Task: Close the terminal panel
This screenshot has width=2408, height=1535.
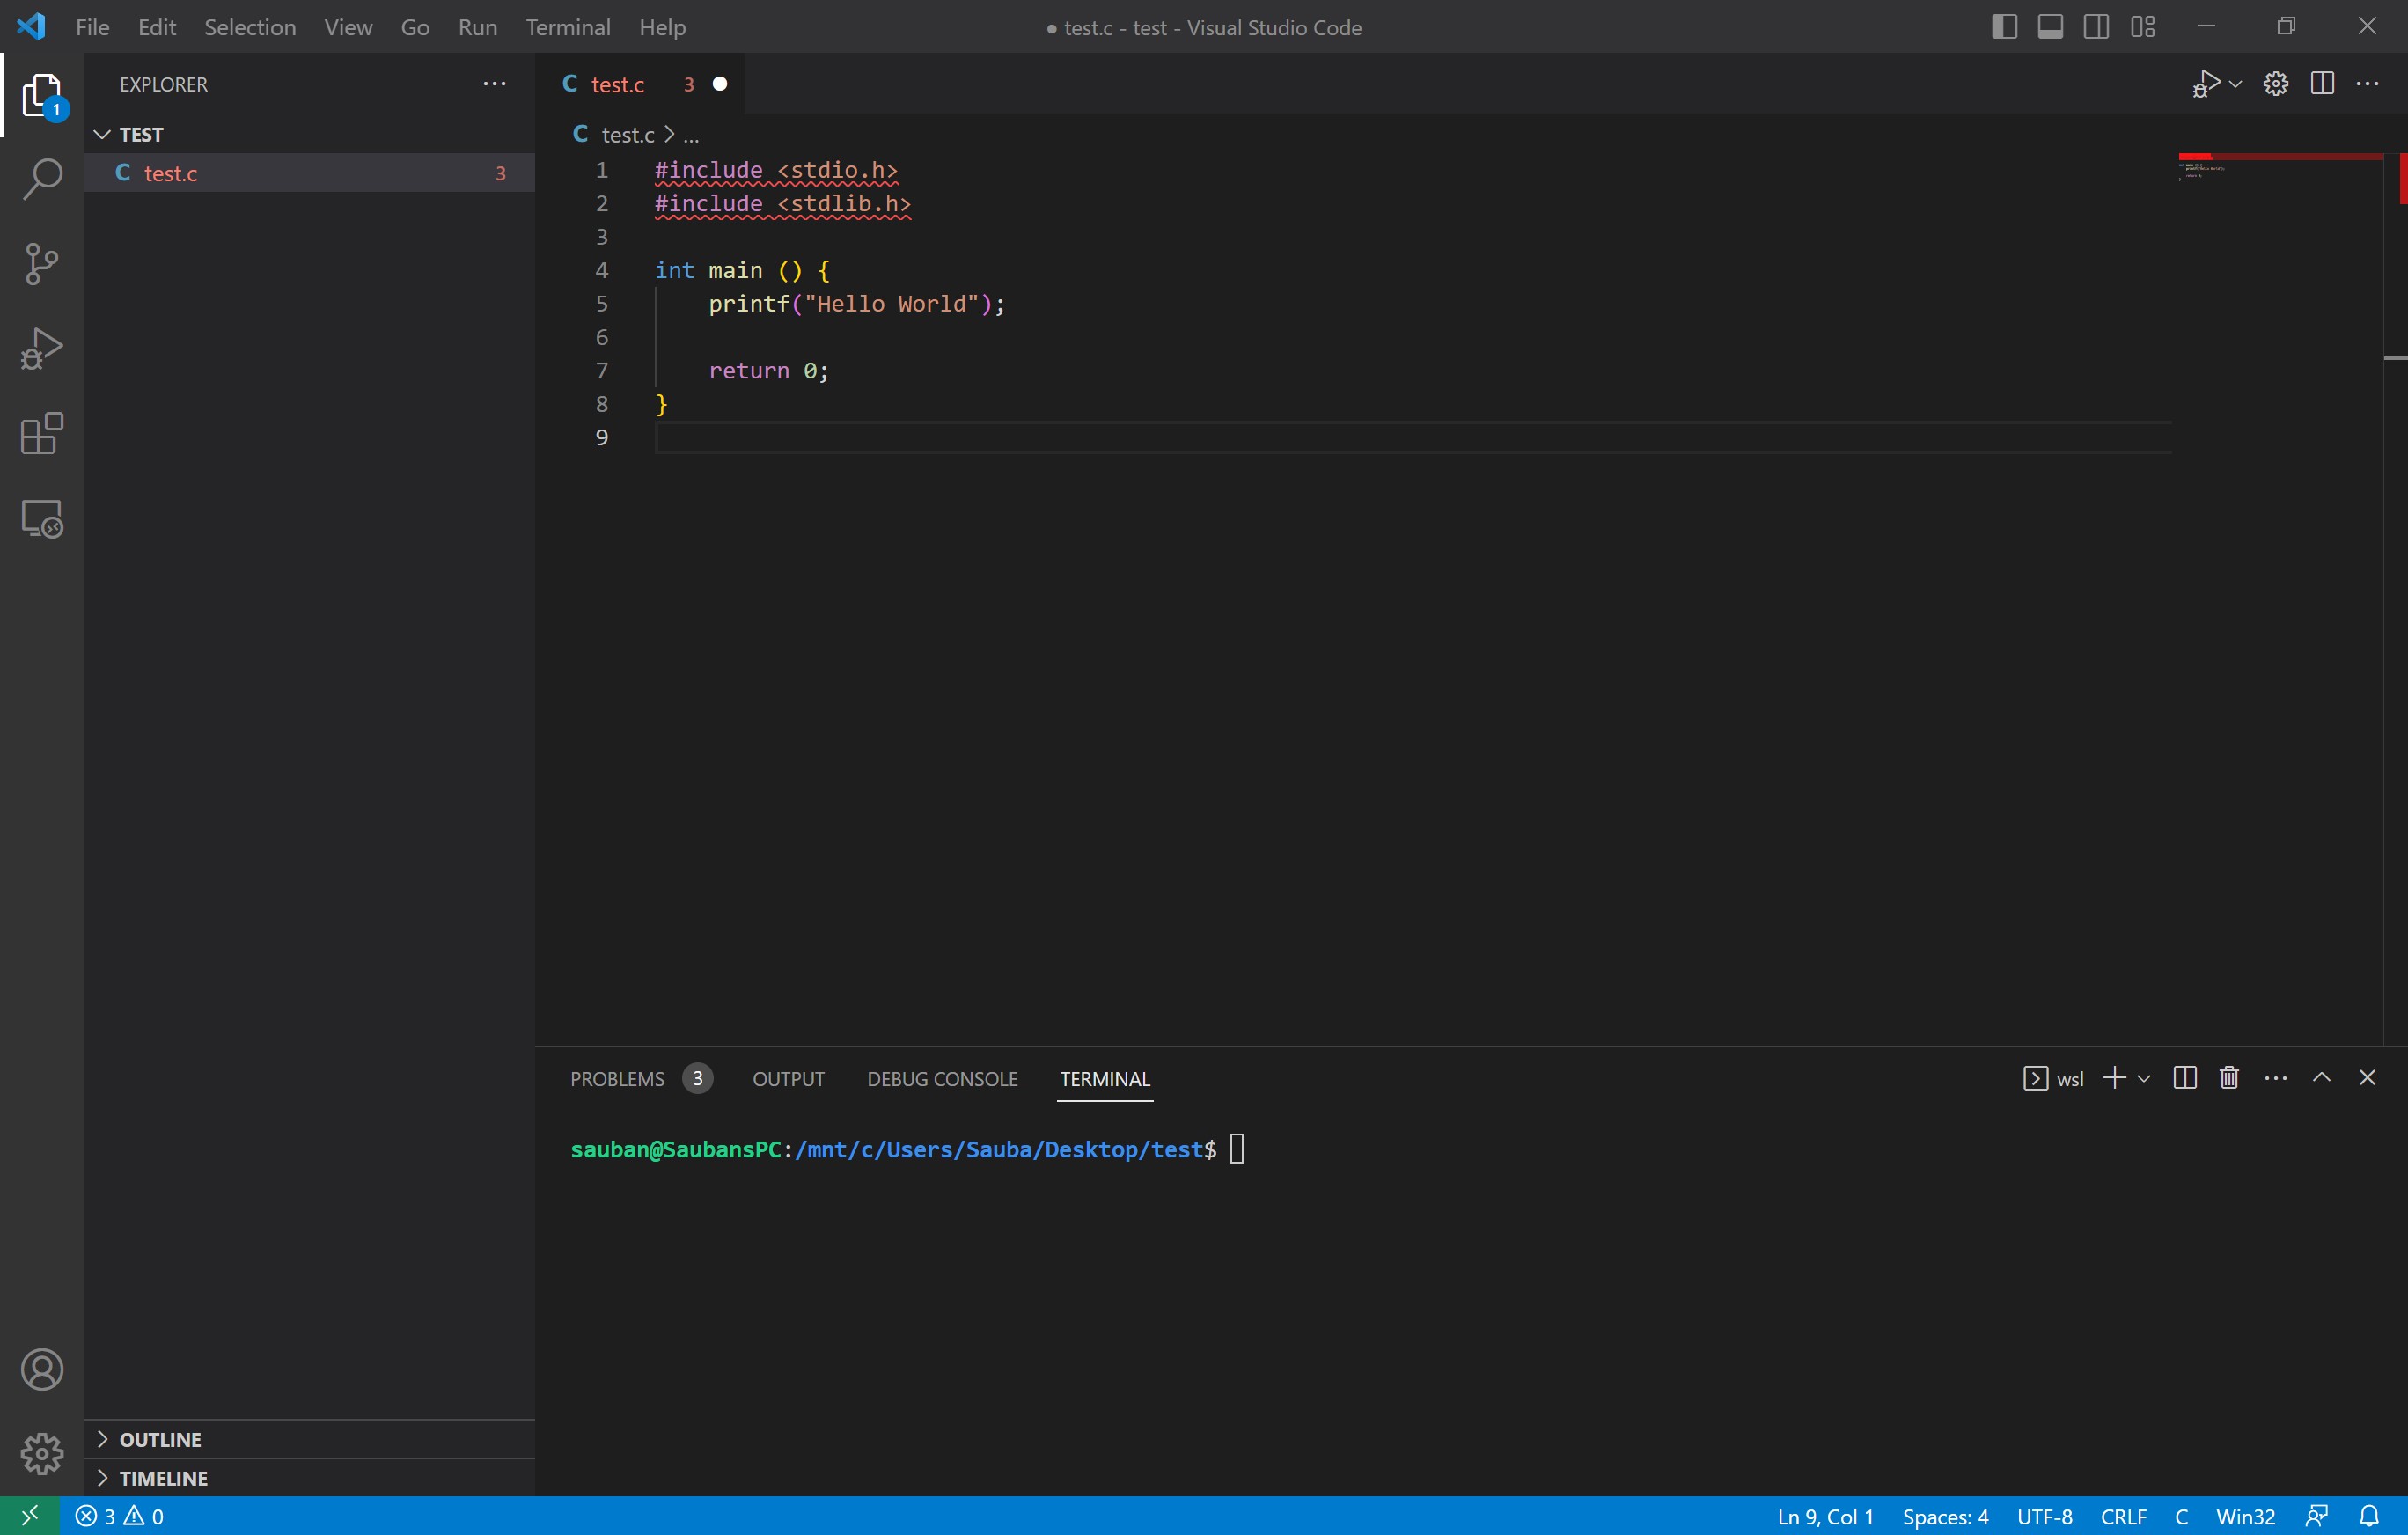Action: (2367, 1078)
